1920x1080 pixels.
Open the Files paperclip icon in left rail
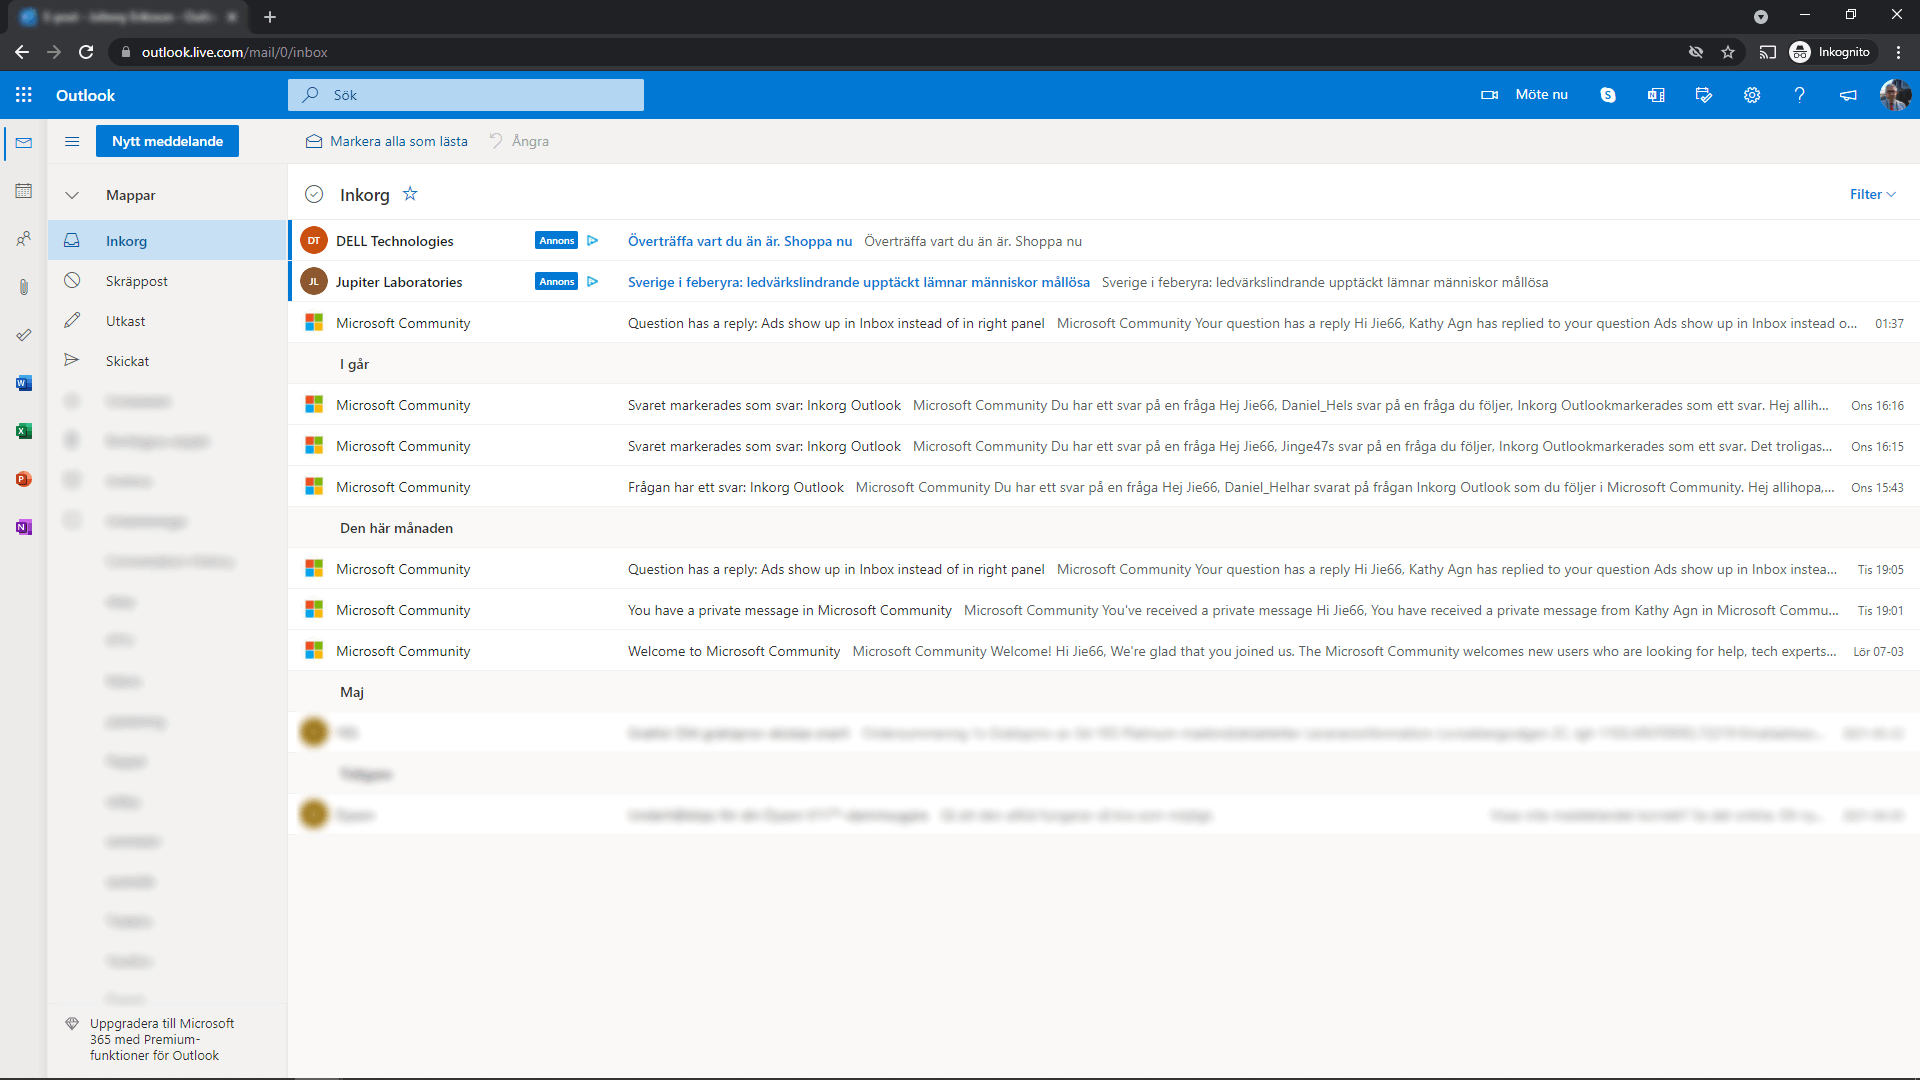pos(24,287)
